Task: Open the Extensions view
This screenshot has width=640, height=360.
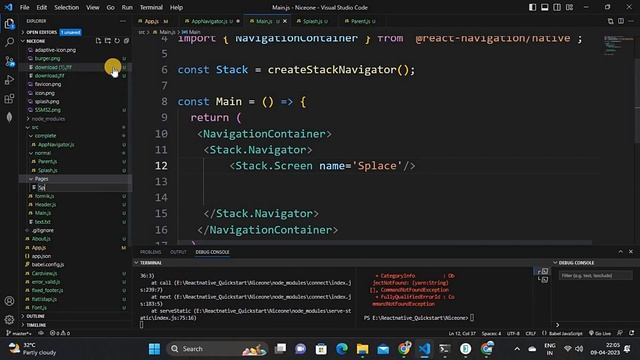Action: (x=9, y=99)
